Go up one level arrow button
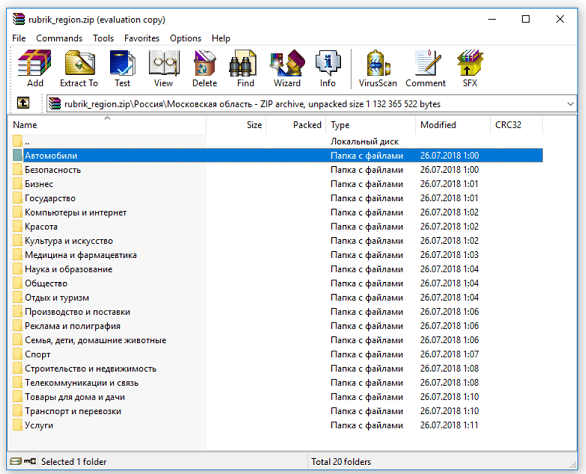 point(23,103)
